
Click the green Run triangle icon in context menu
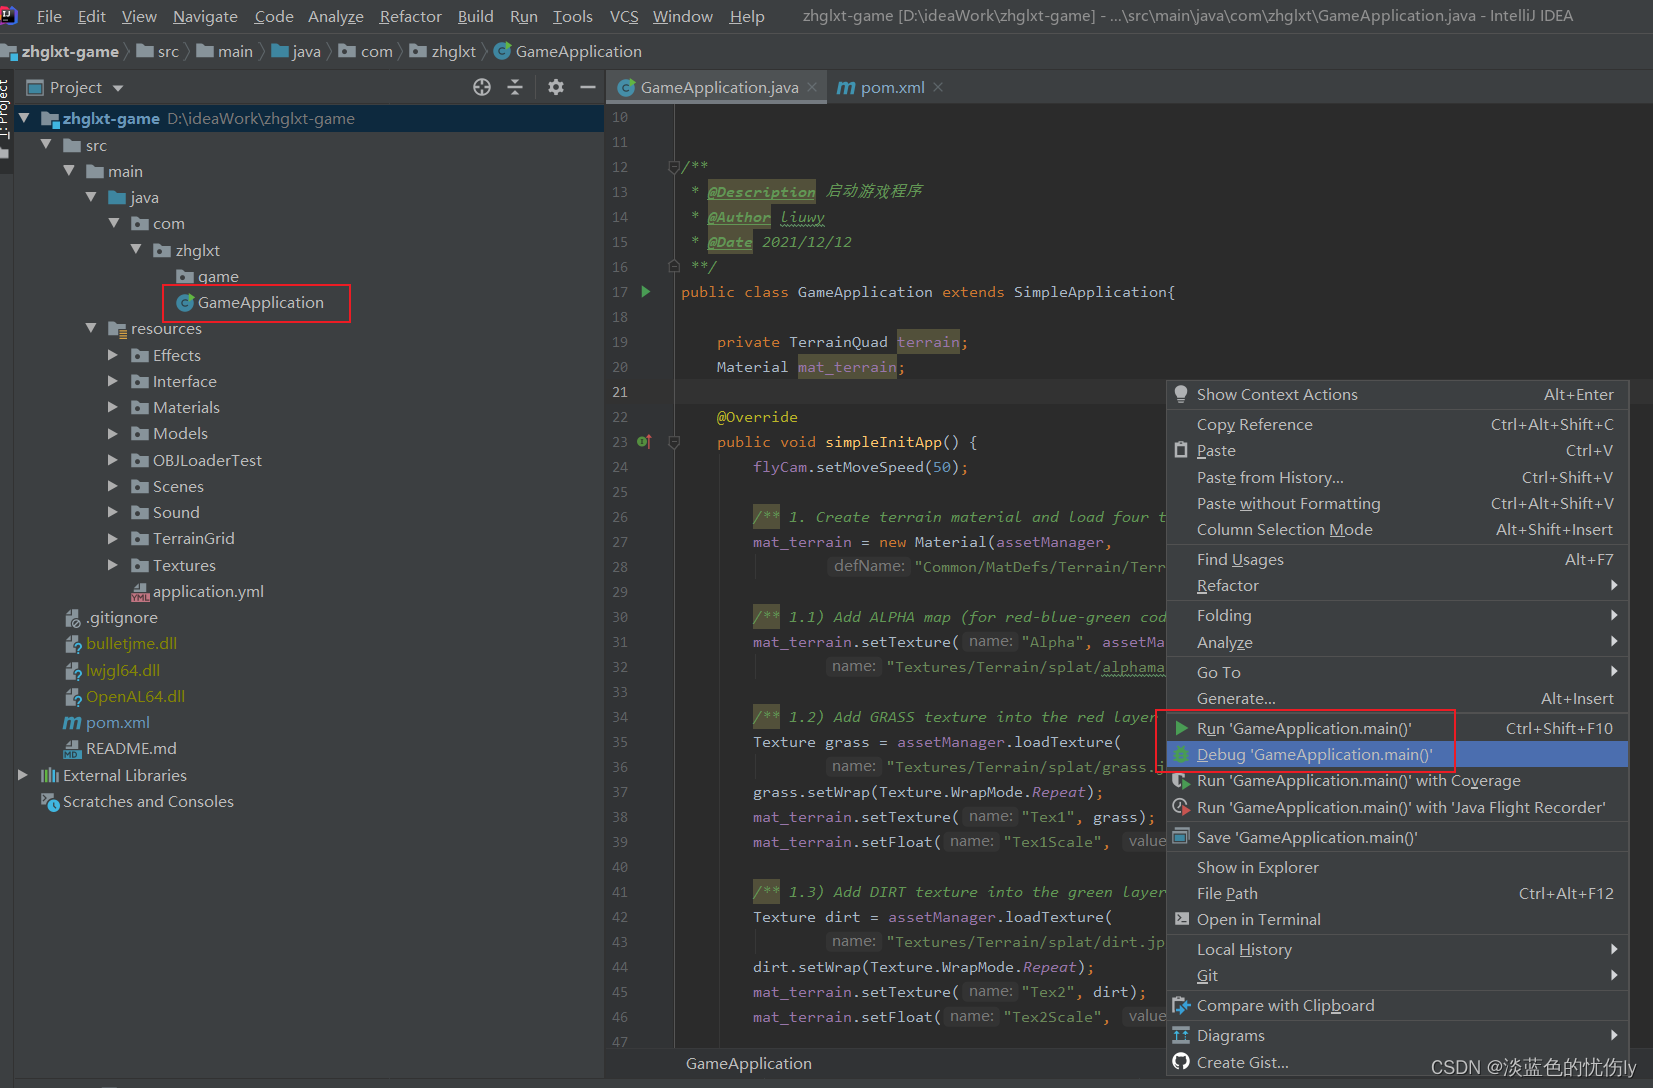point(1181,728)
